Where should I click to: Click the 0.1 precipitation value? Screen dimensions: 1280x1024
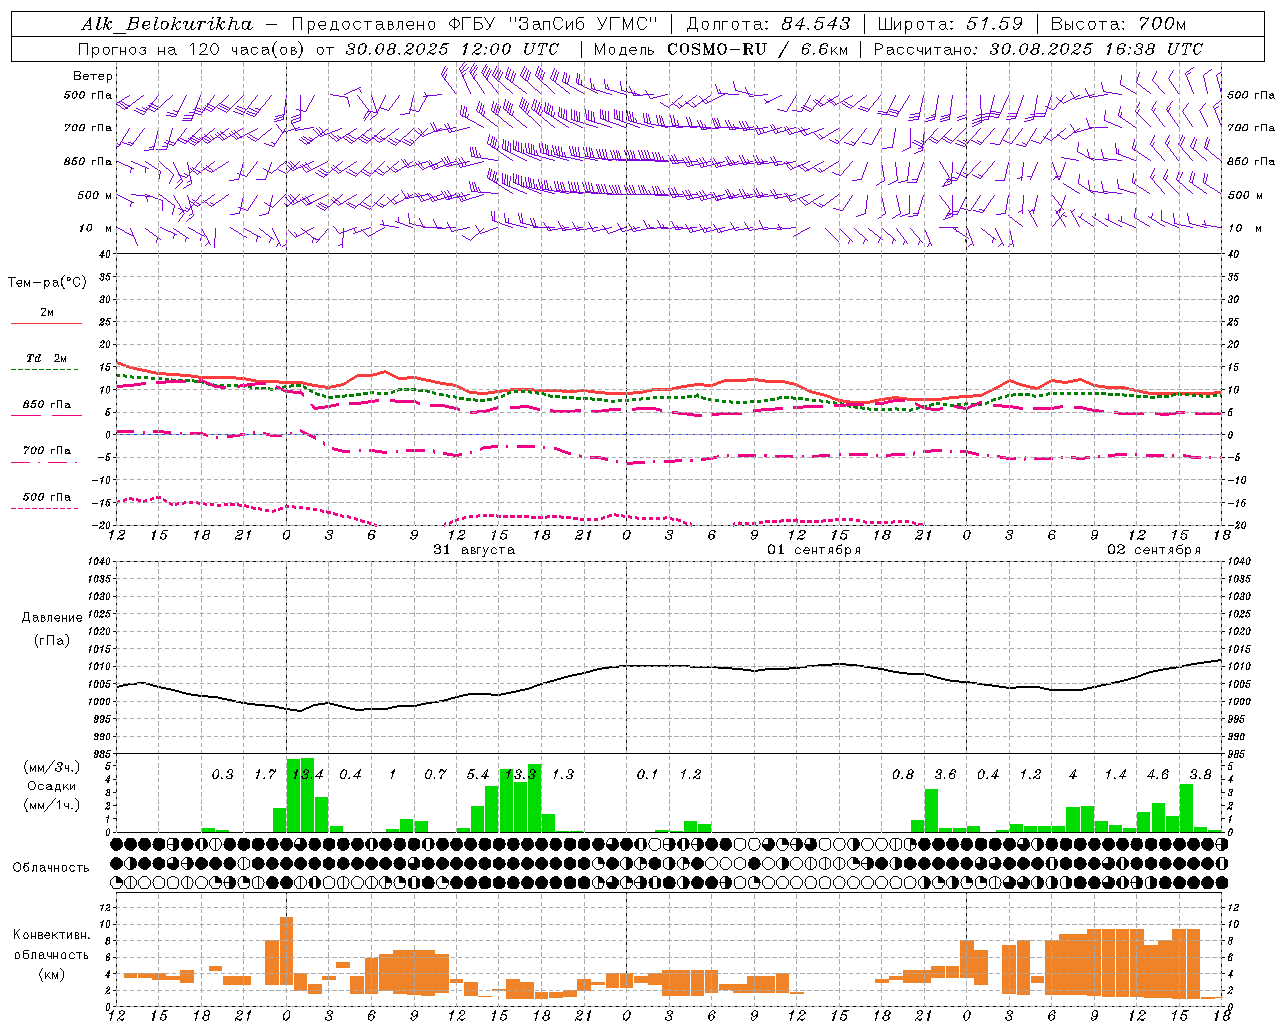648,774
